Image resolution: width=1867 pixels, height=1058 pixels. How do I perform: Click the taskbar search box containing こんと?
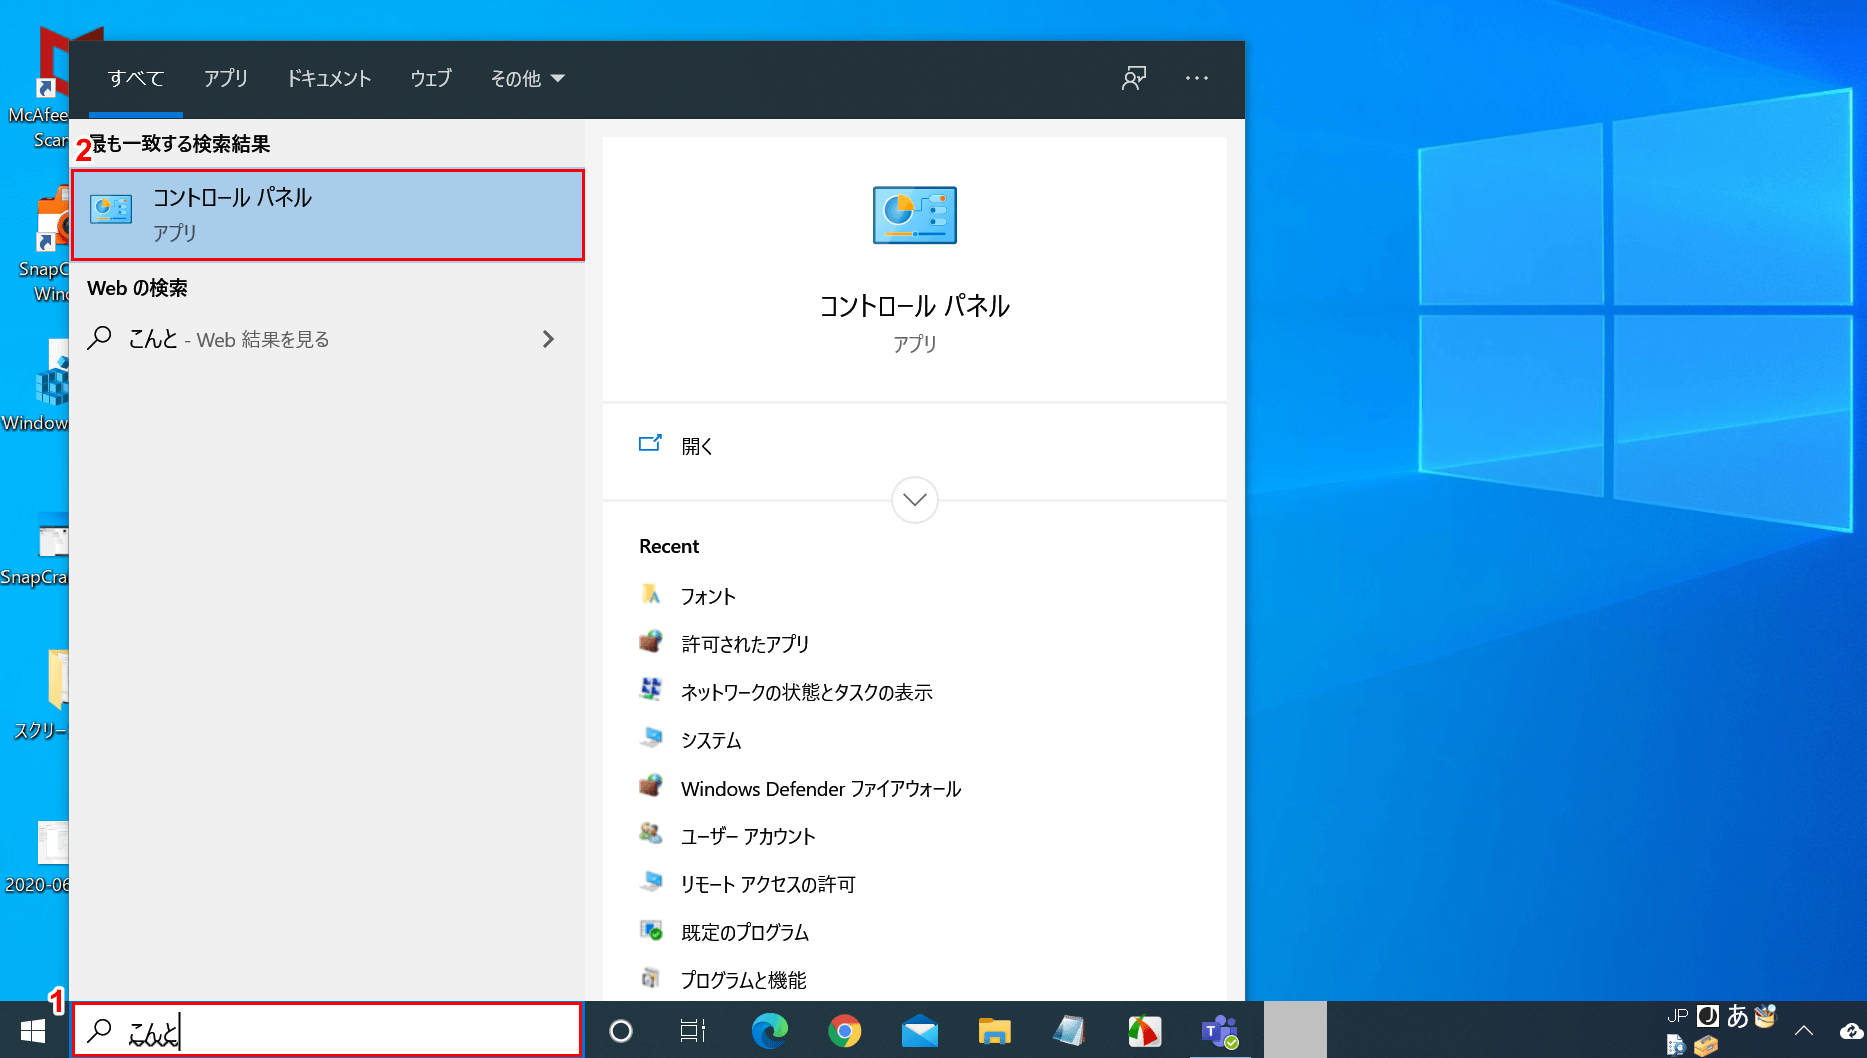tap(326, 1030)
